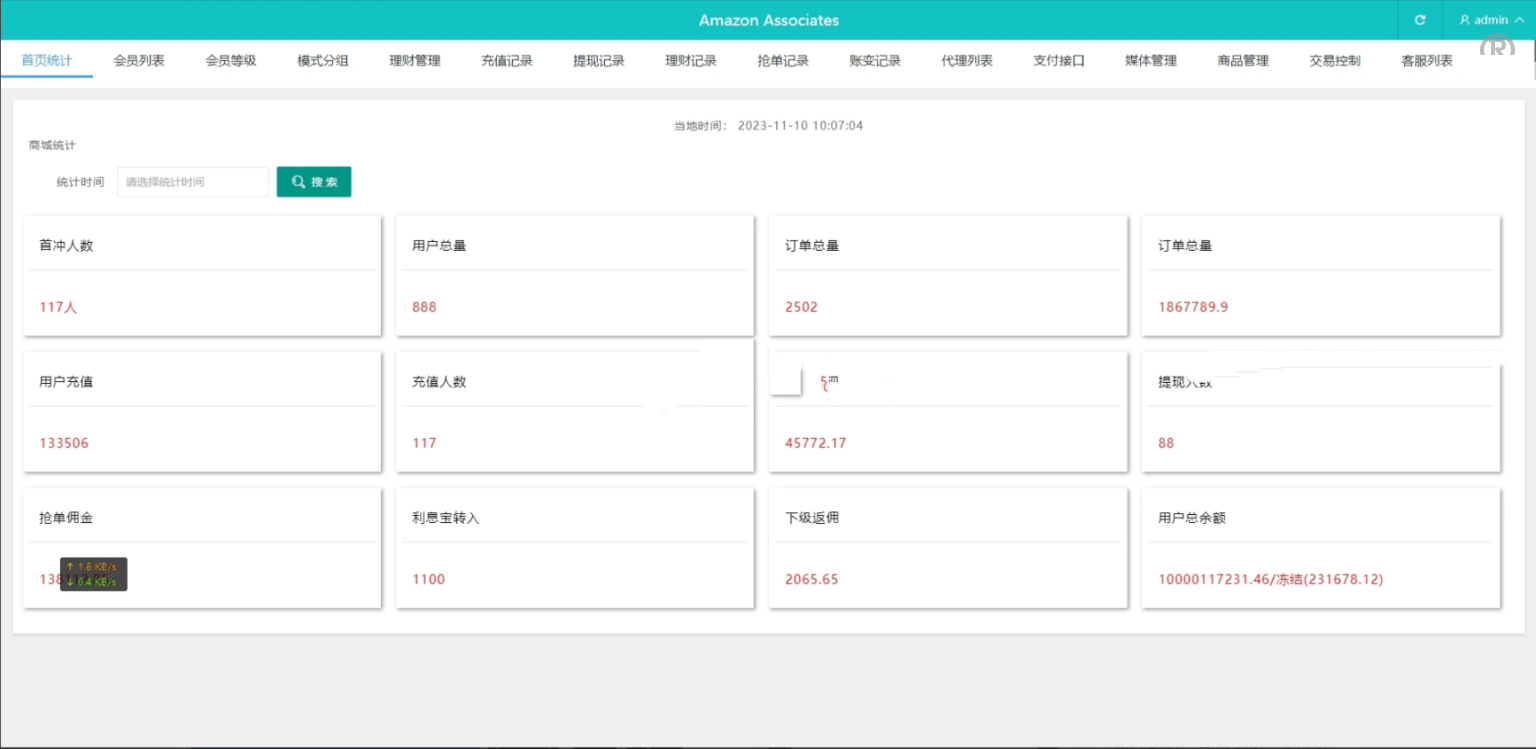Viewport: 1536px width, 749px height.
Task: View the 提现记录 tab
Action: 599,61
